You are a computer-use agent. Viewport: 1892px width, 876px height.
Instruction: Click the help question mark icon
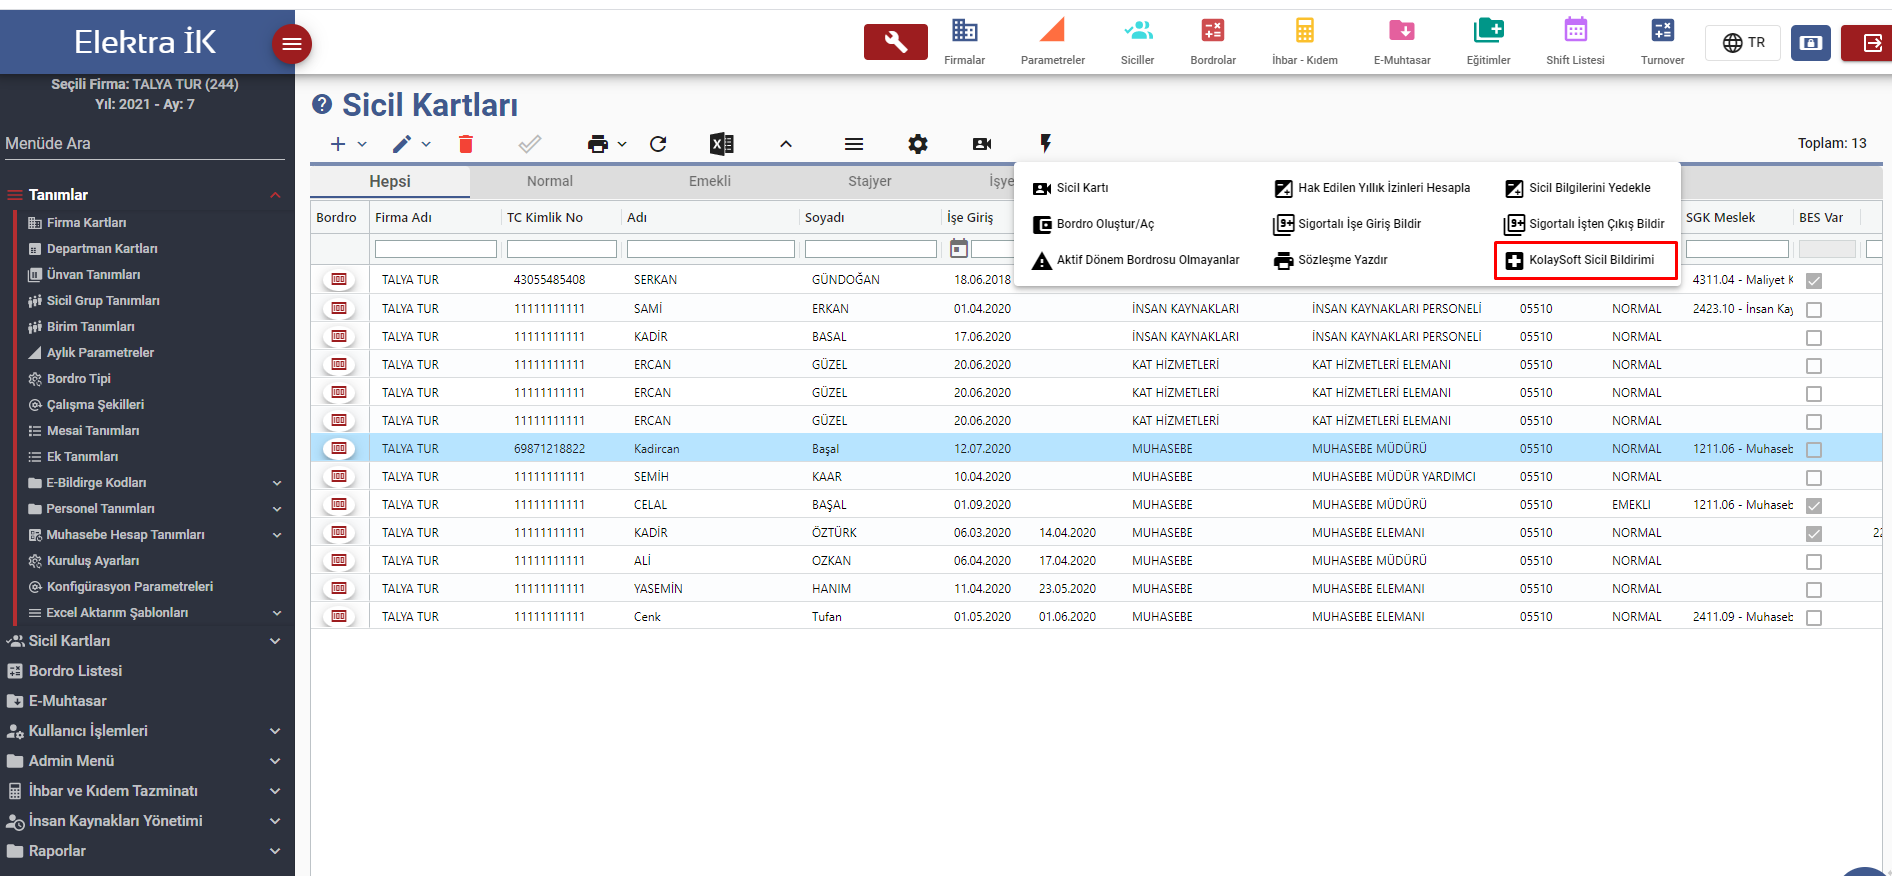coord(322,104)
